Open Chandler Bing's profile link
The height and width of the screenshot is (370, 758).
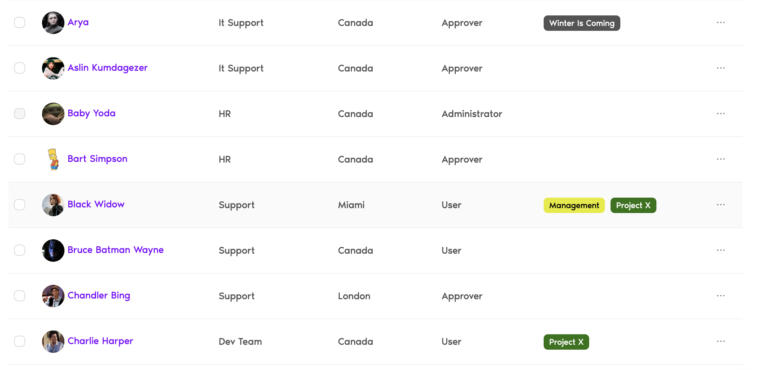click(99, 296)
